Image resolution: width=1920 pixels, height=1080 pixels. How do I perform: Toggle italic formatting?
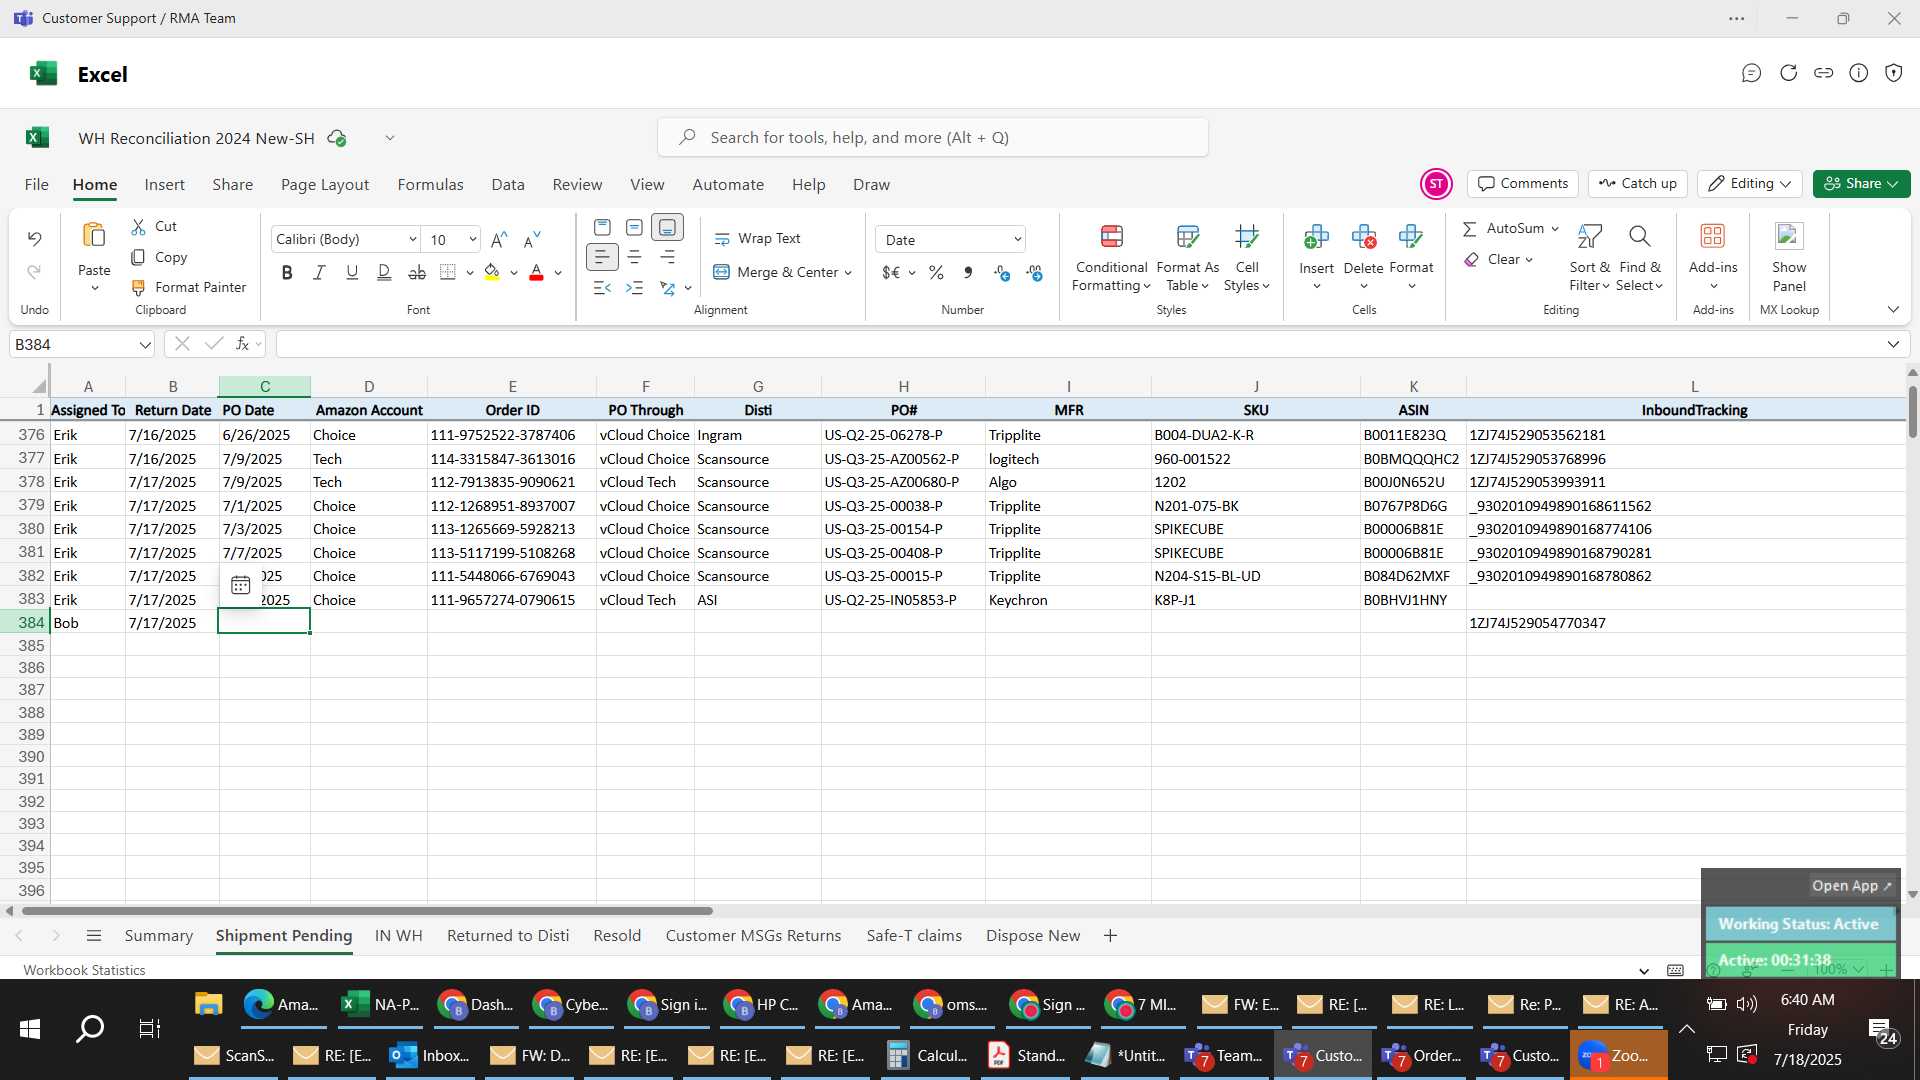pos(319,272)
